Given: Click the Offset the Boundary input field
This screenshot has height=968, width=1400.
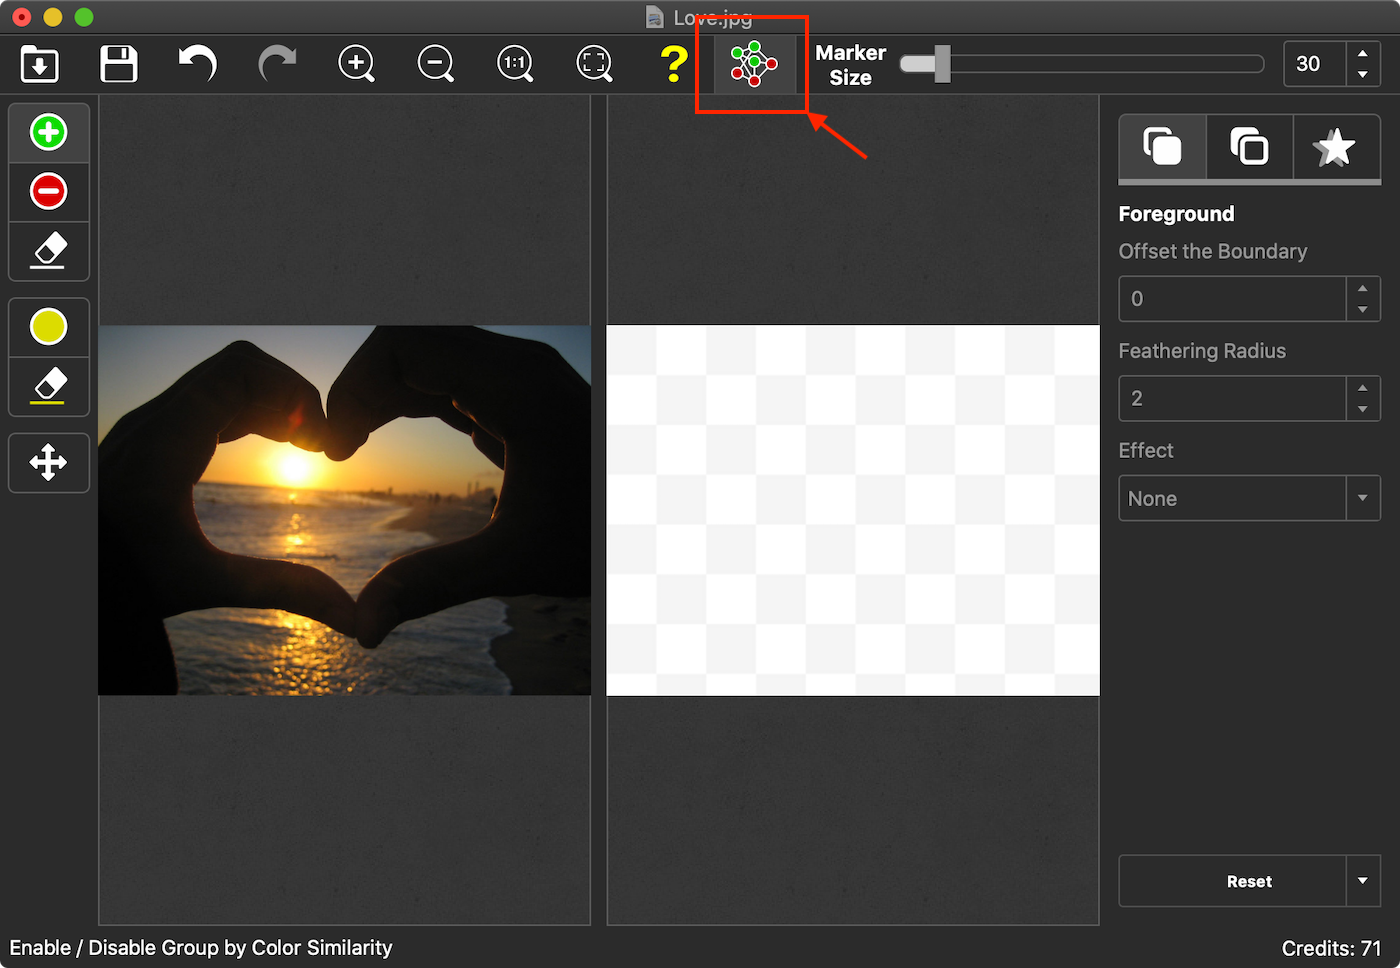Looking at the screenshot, I should click(x=1235, y=298).
